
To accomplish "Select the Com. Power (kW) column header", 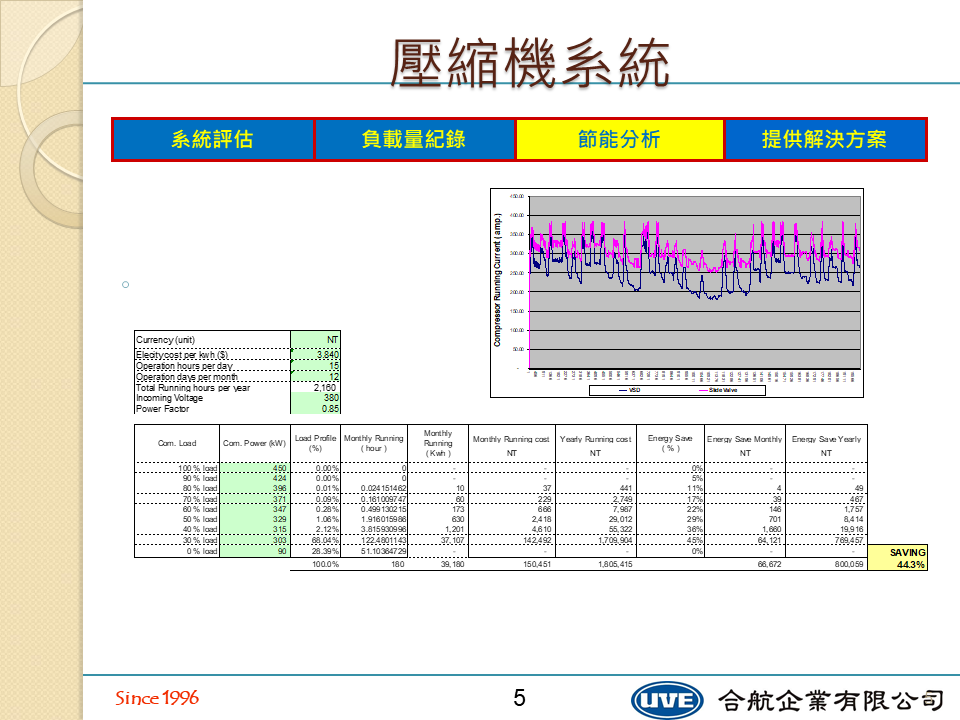I will click(254, 443).
